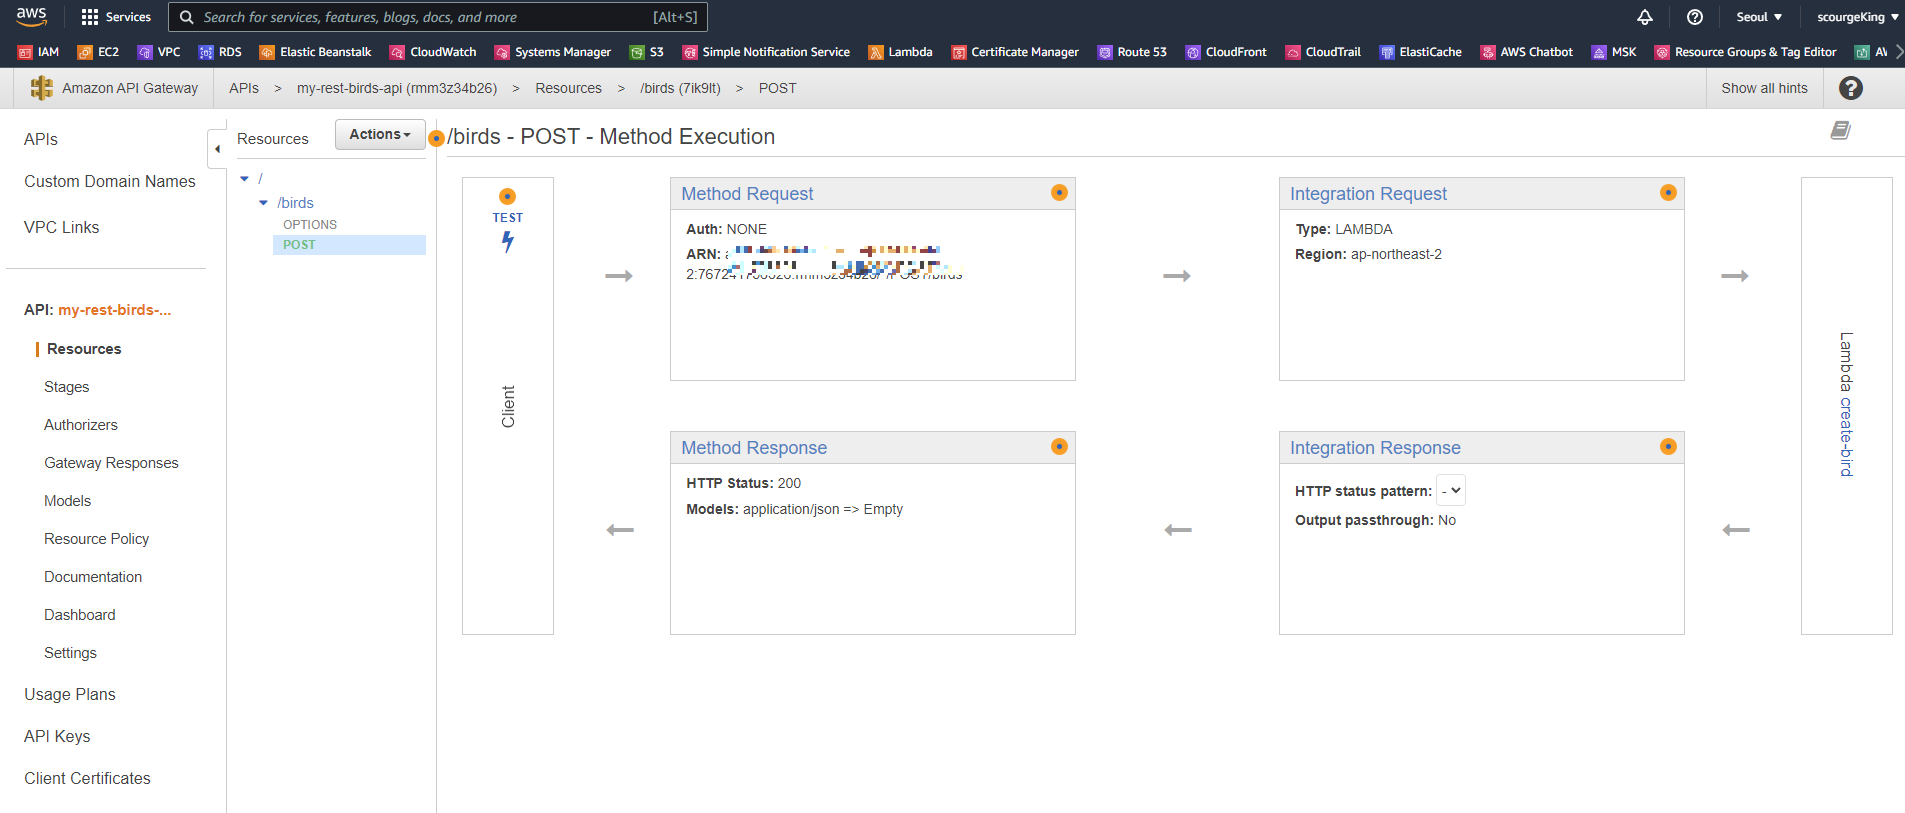
Task: Collapse the /birds resource node
Action: pyautogui.click(x=264, y=203)
